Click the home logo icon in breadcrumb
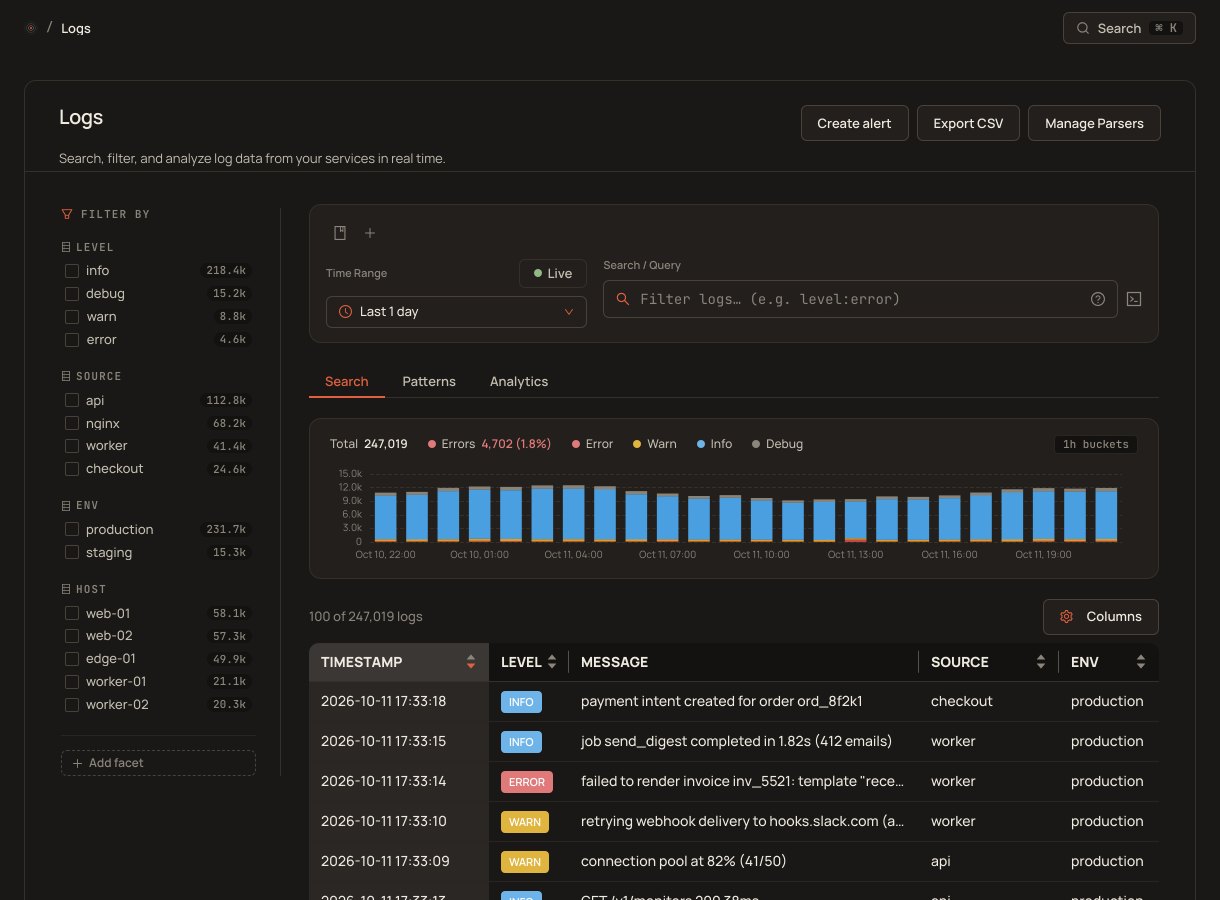Image resolution: width=1220 pixels, height=900 pixels. 31,28
